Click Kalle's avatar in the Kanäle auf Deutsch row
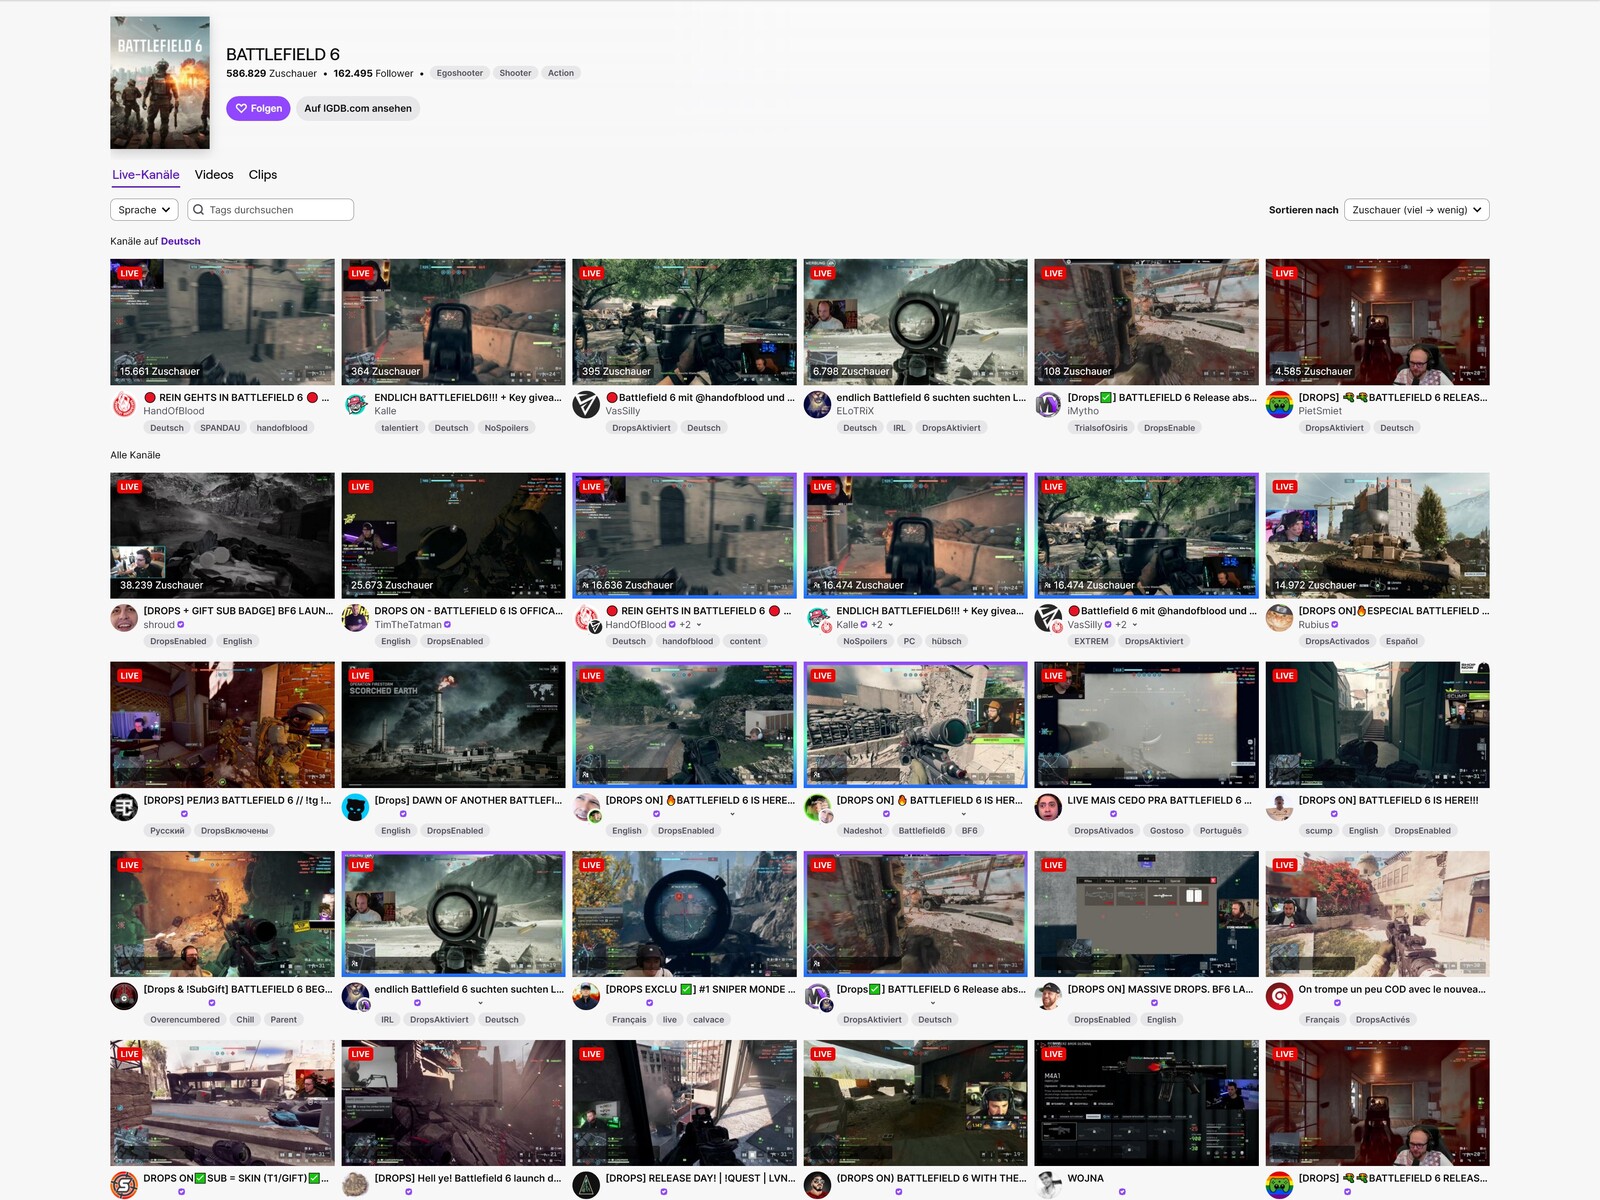The height and width of the screenshot is (1200, 1600). (355, 404)
